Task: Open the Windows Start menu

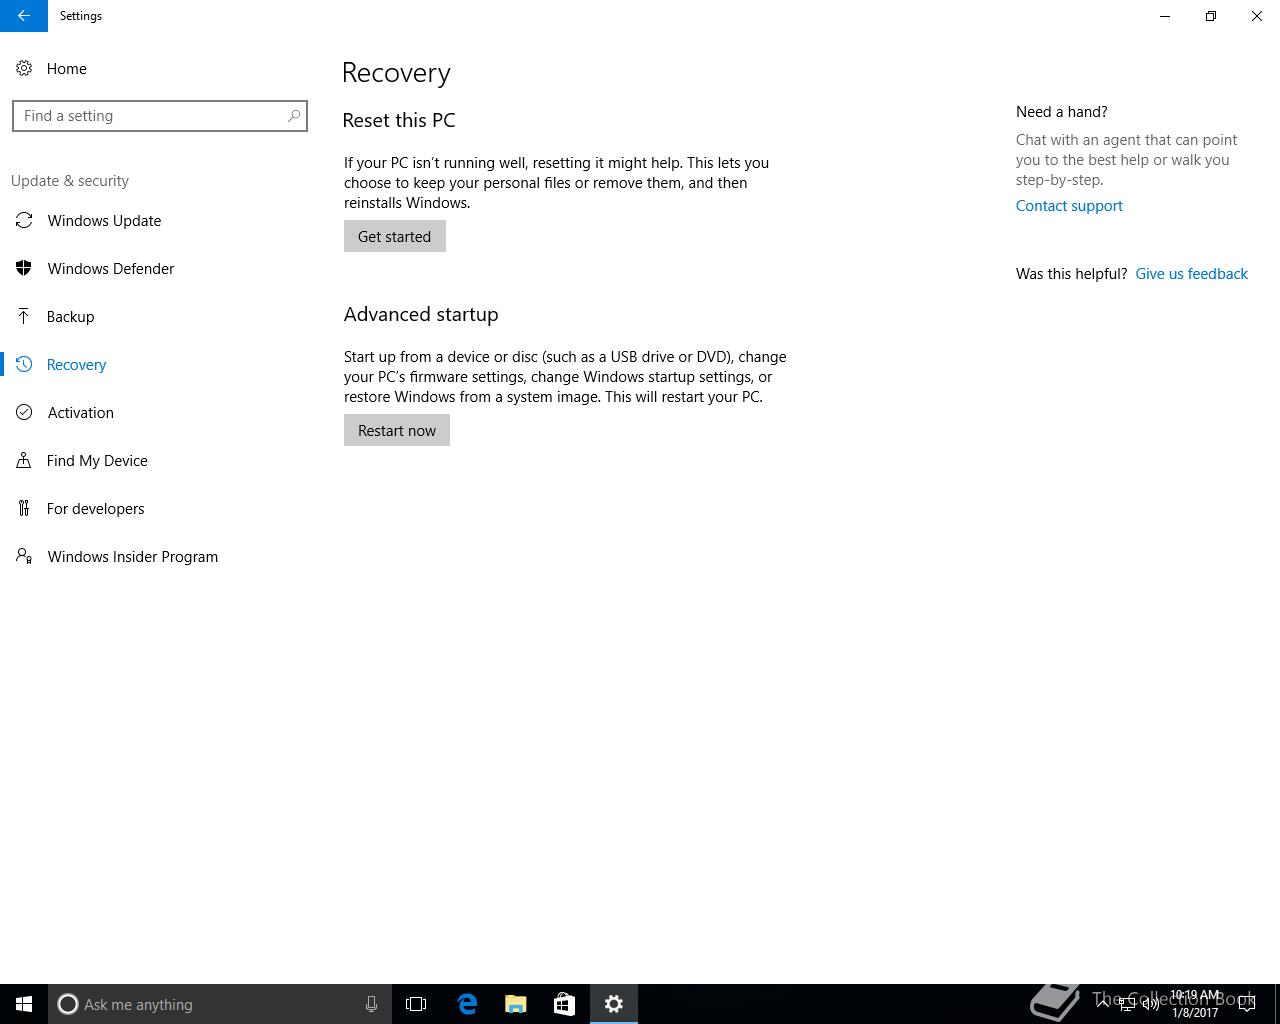Action: [x=24, y=1004]
